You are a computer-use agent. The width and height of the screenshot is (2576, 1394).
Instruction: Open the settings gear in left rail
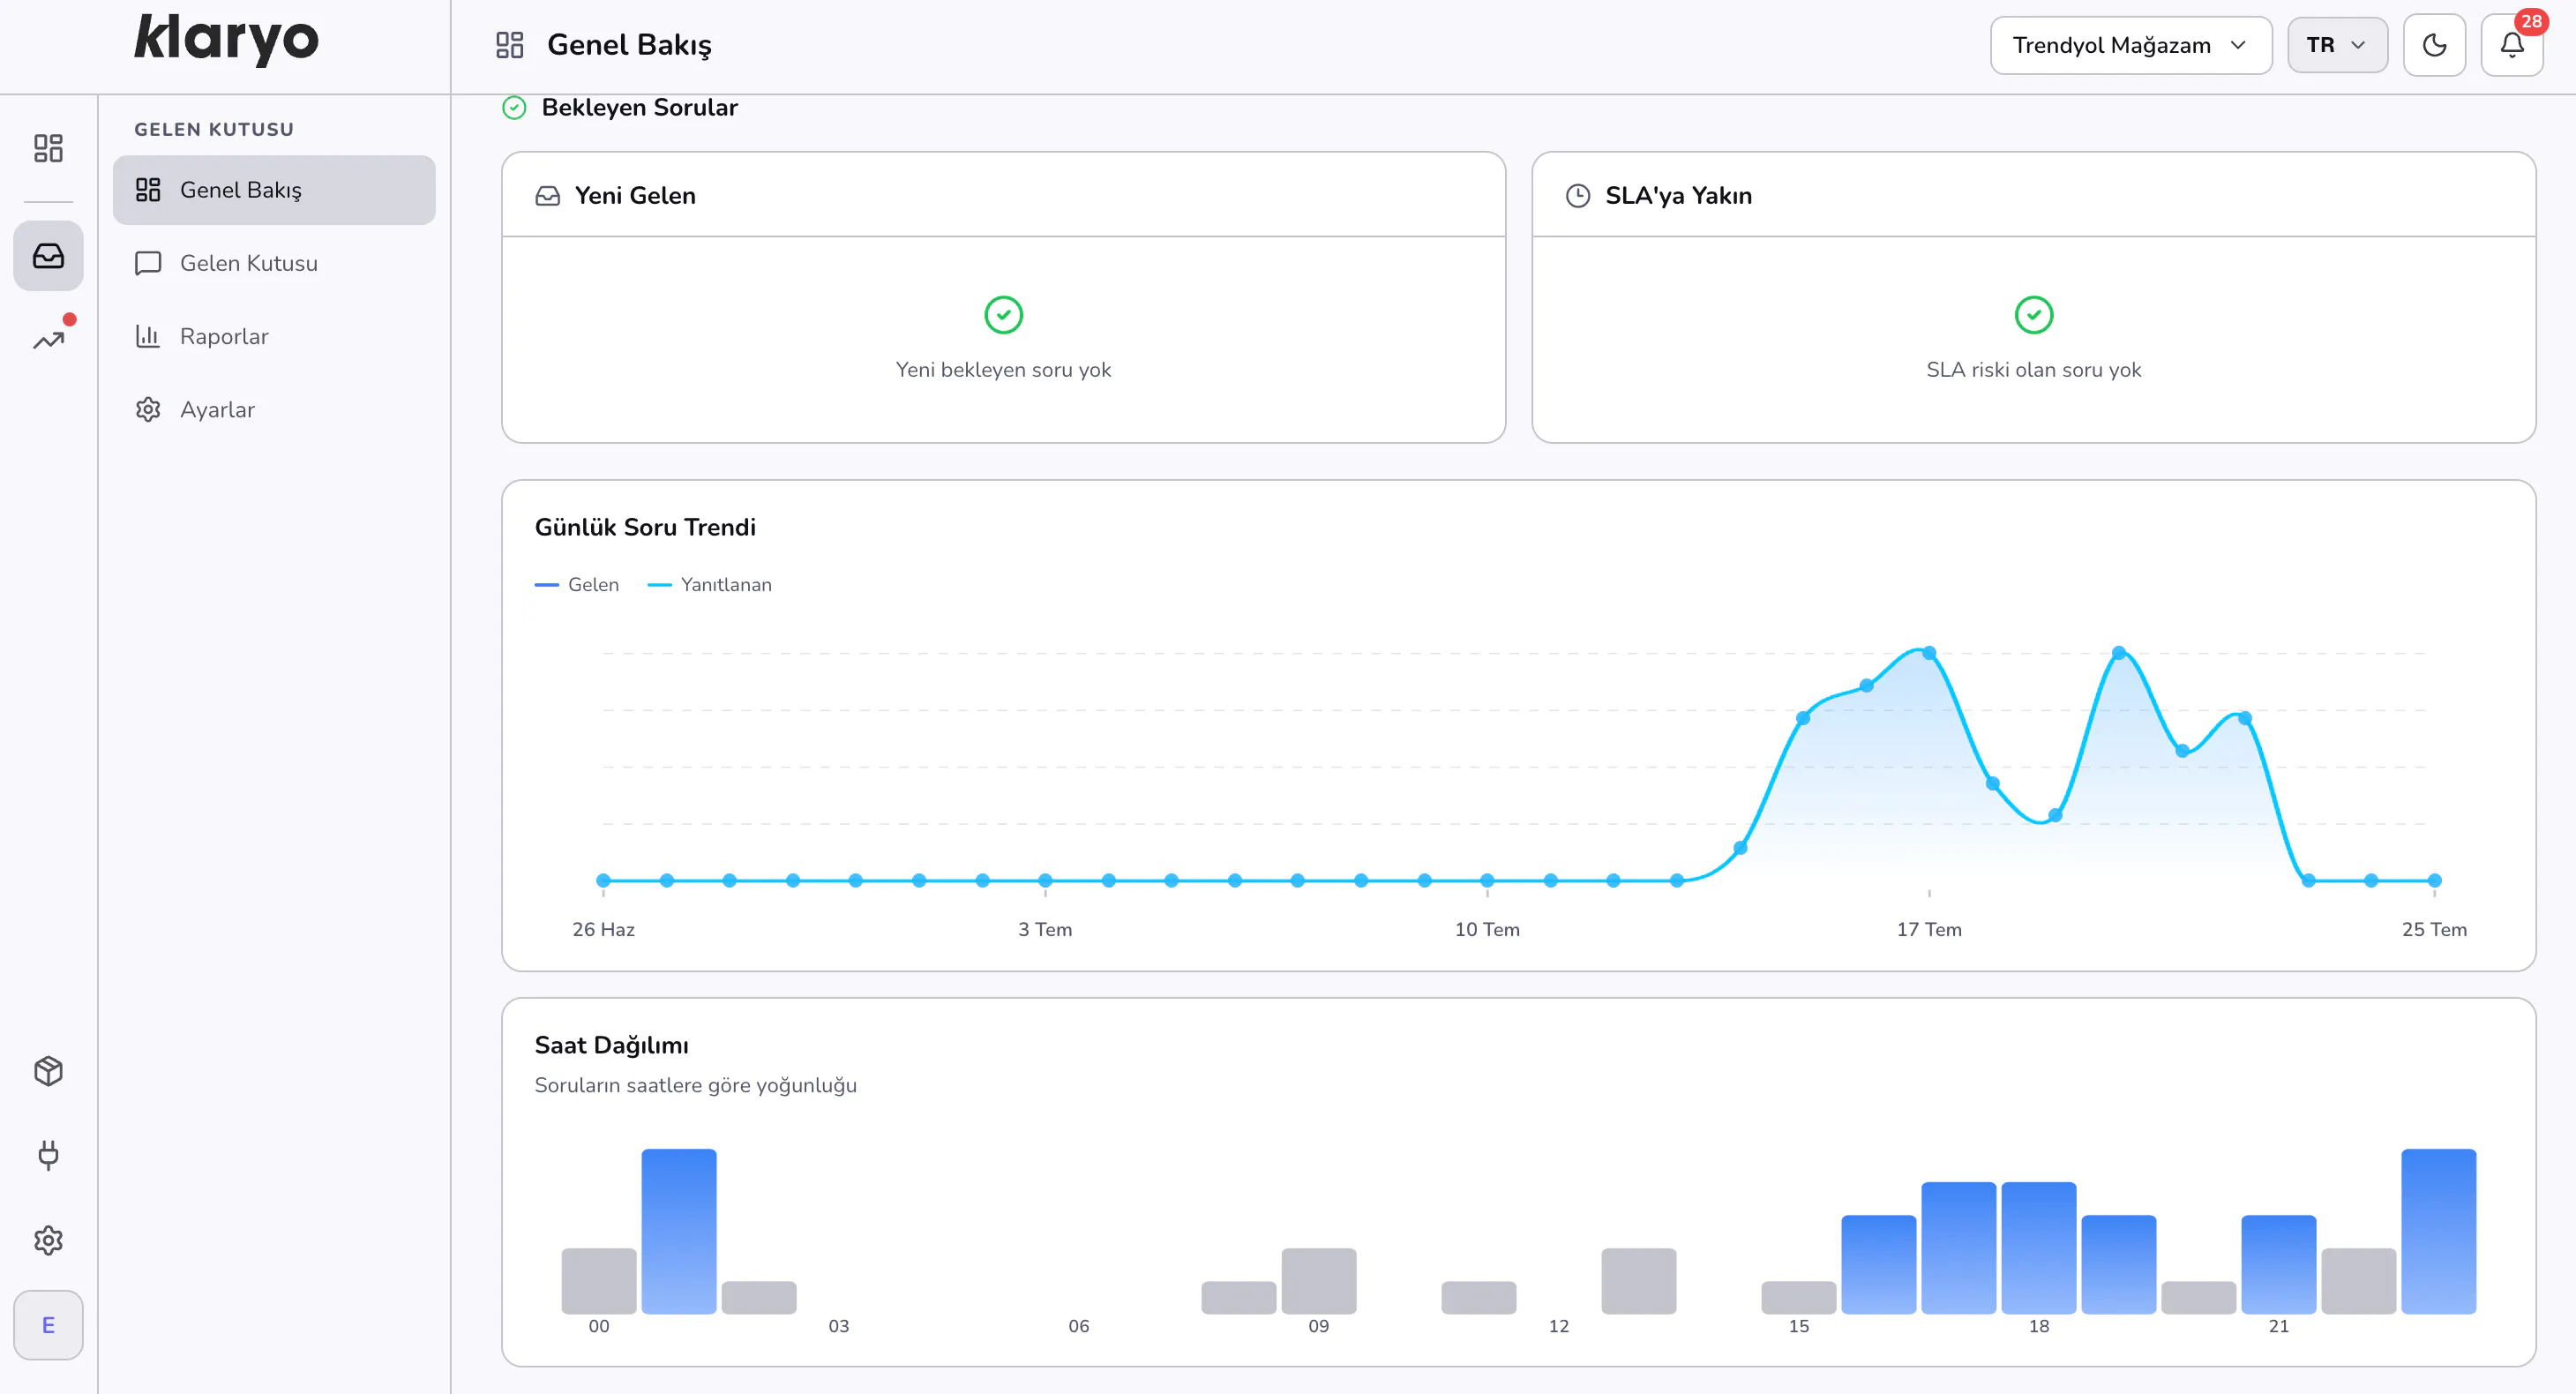(48, 1240)
